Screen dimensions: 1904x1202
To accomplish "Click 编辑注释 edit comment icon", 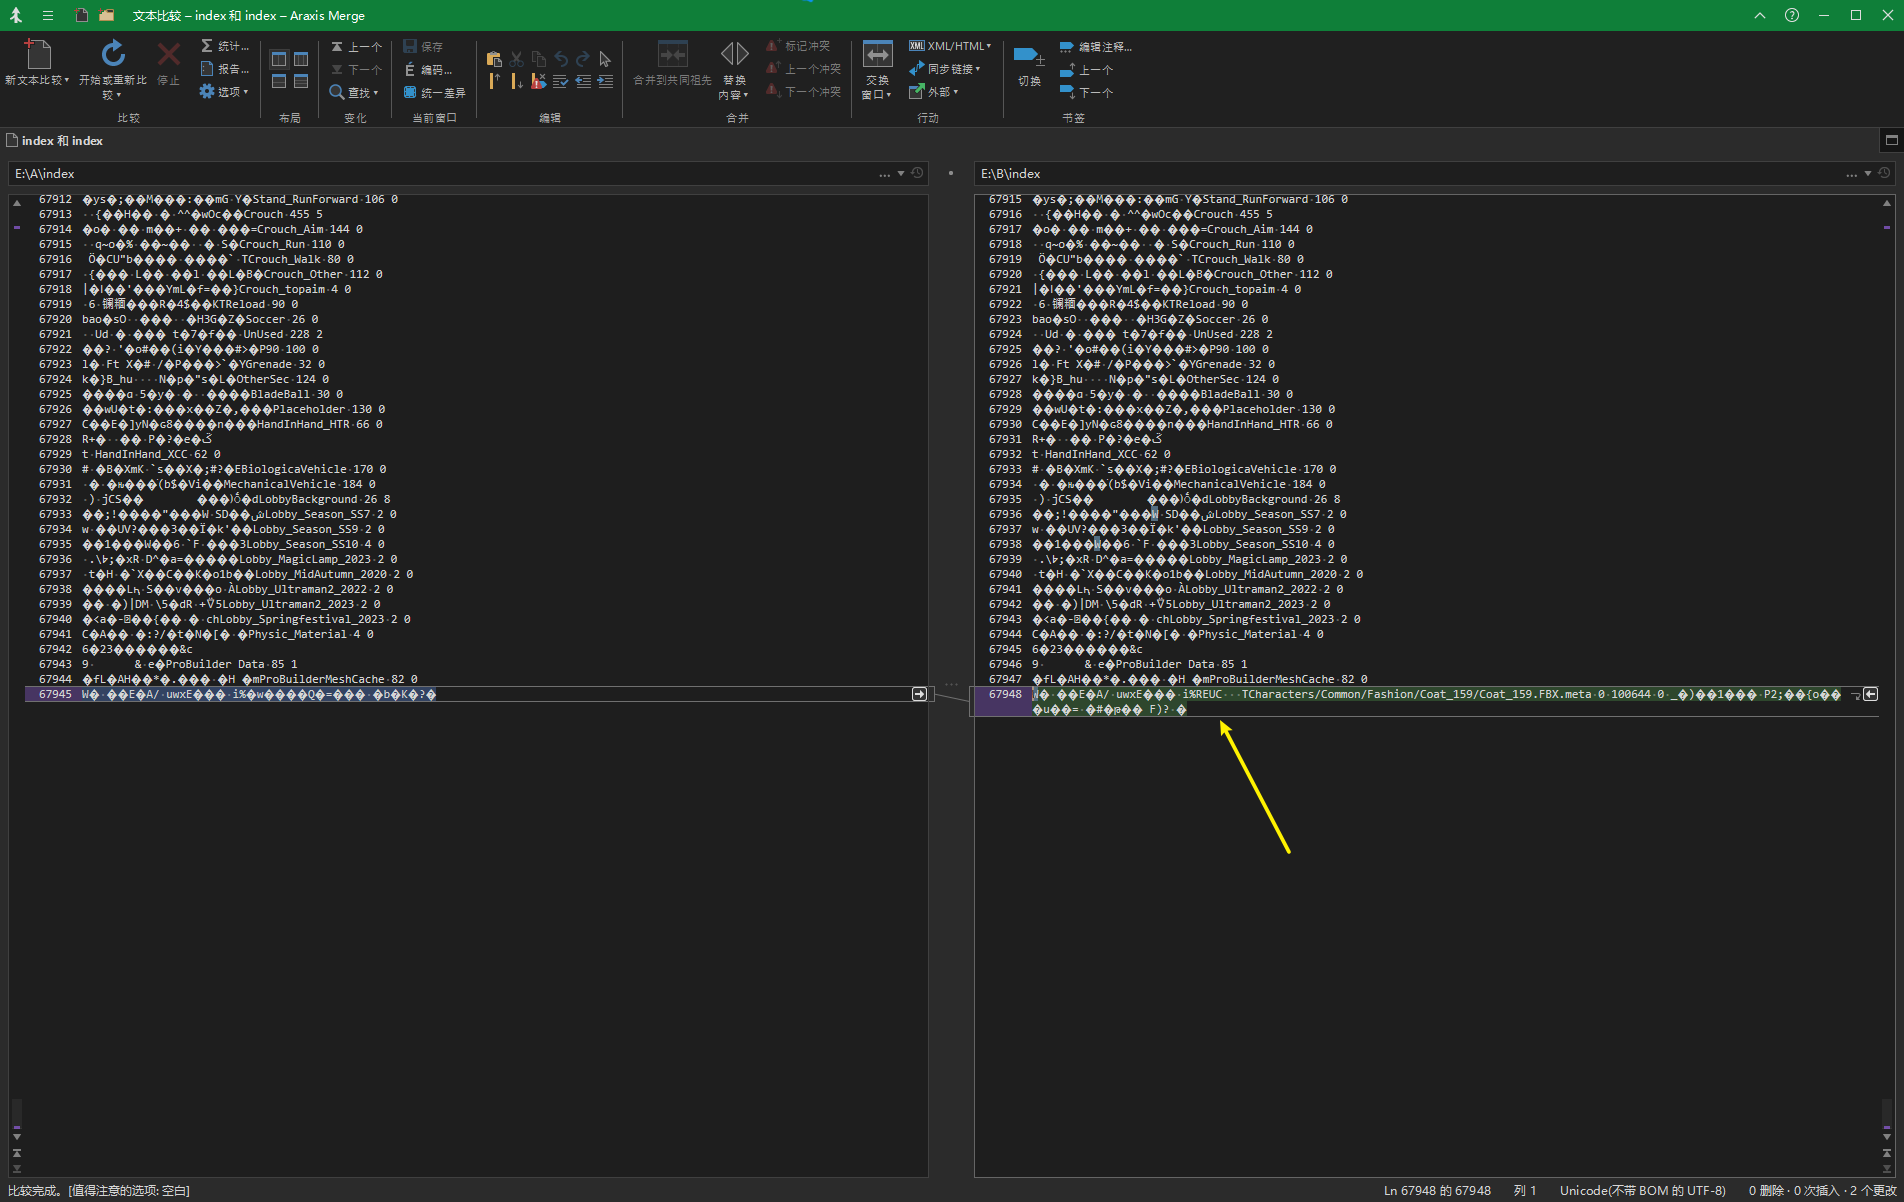I will pos(1066,47).
